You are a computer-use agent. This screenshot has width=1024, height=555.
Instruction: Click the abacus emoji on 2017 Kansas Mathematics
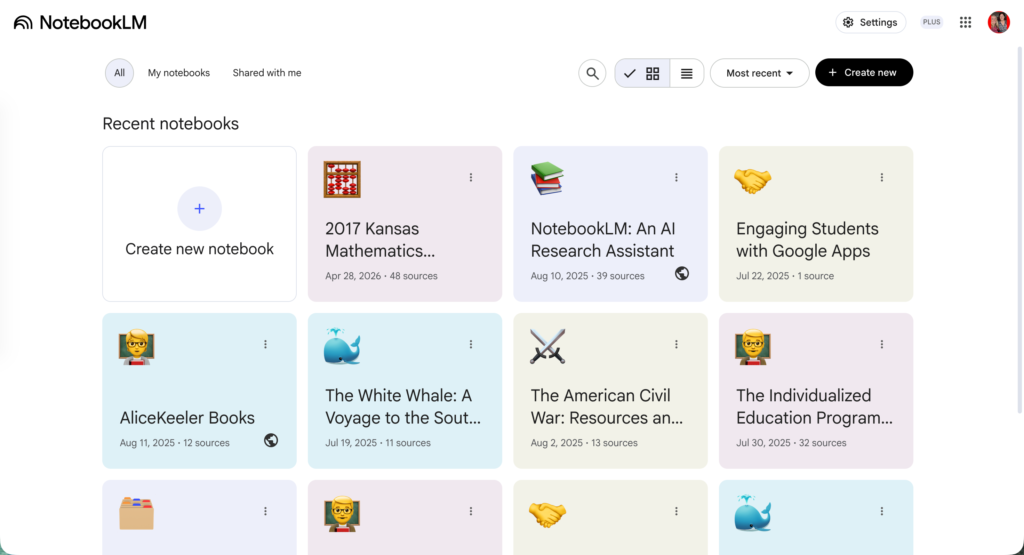coord(342,179)
